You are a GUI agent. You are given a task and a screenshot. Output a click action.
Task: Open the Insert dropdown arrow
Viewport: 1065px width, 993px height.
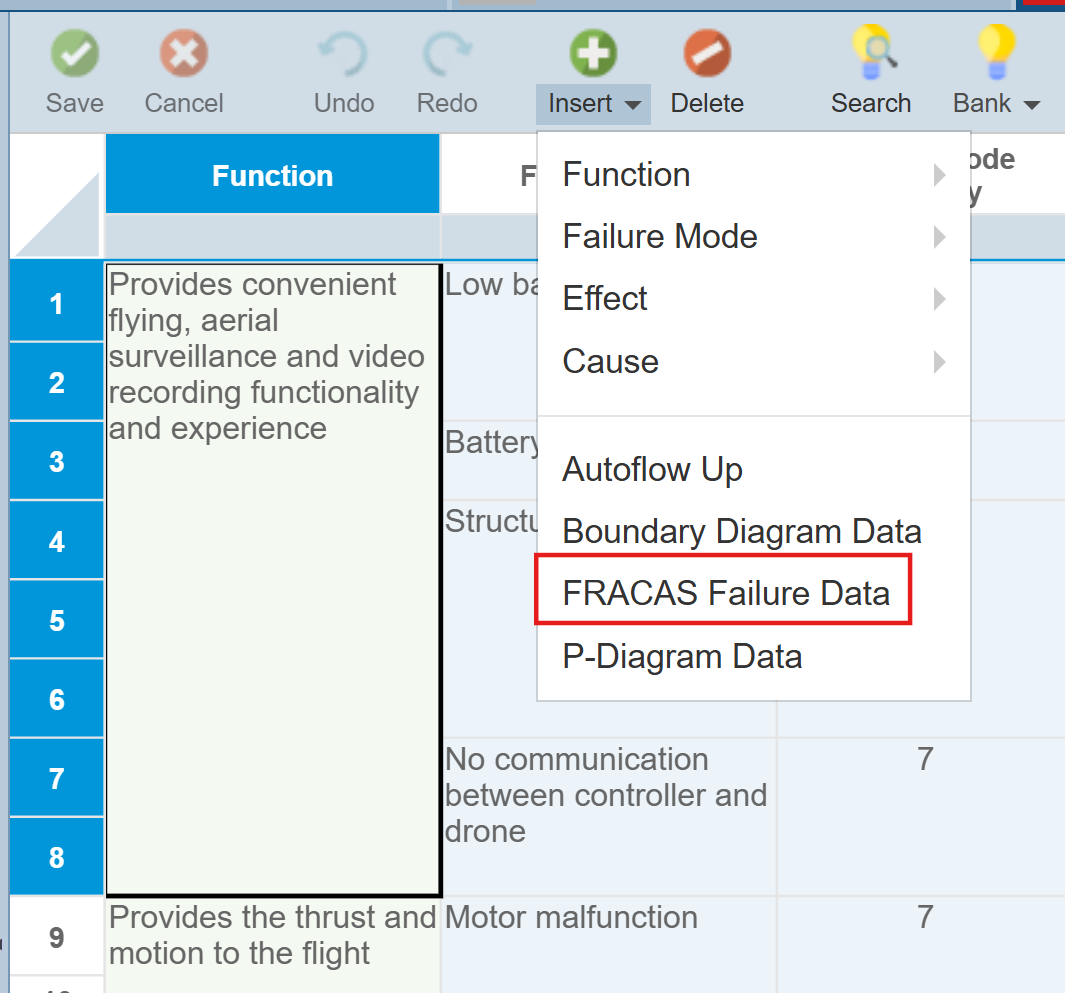633,104
